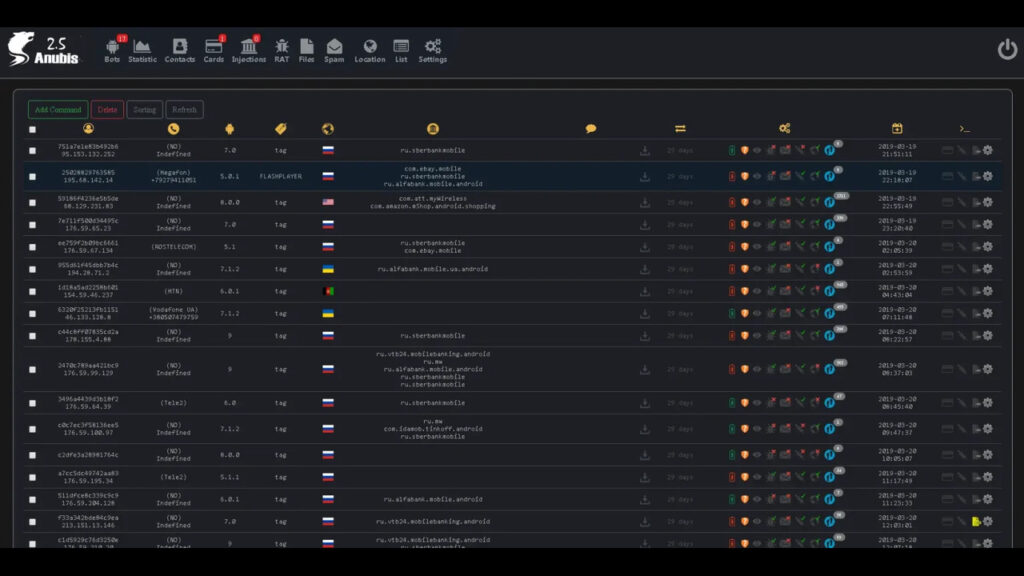The height and width of the screenshot is (576, 1024).
Task: Click the eye icon in 21:51:11 row
Action: pyautogui.click(x=758, y=150)
